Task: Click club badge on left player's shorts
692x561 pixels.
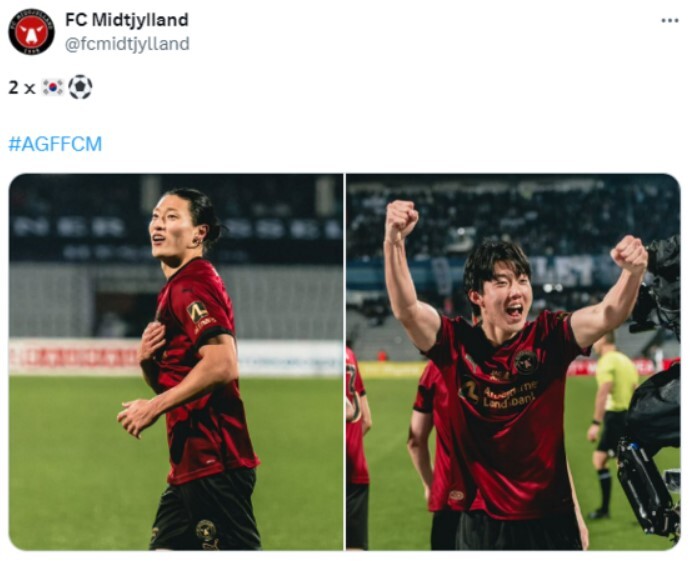Action: click(x=206, y=531)
